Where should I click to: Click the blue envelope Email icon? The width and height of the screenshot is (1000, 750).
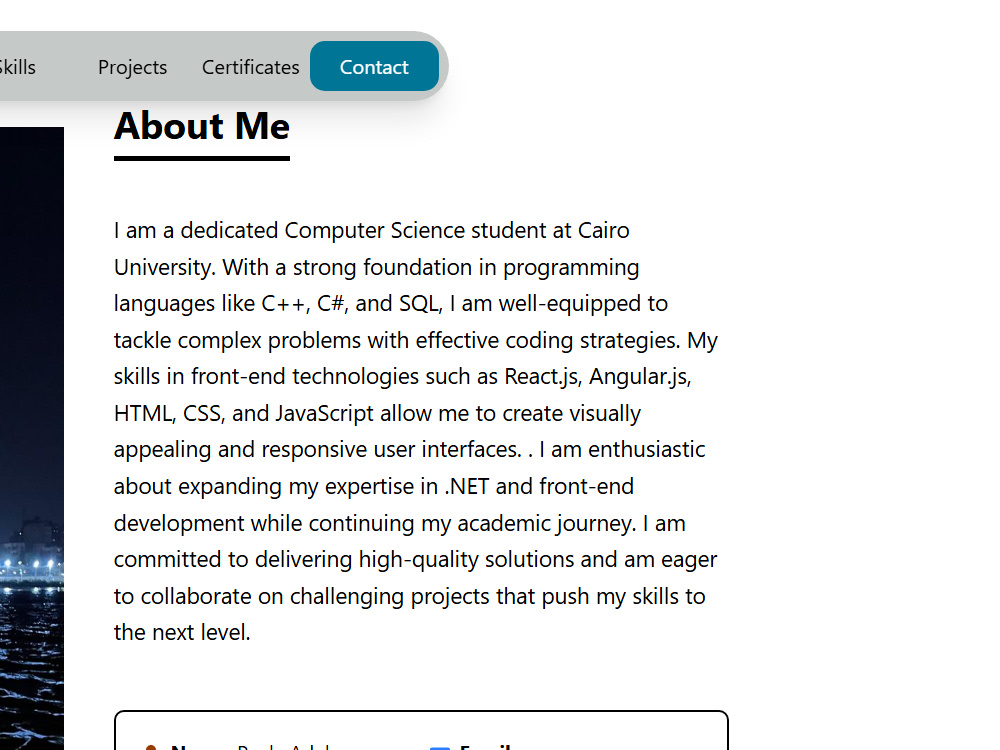click(x=440, y=747)
